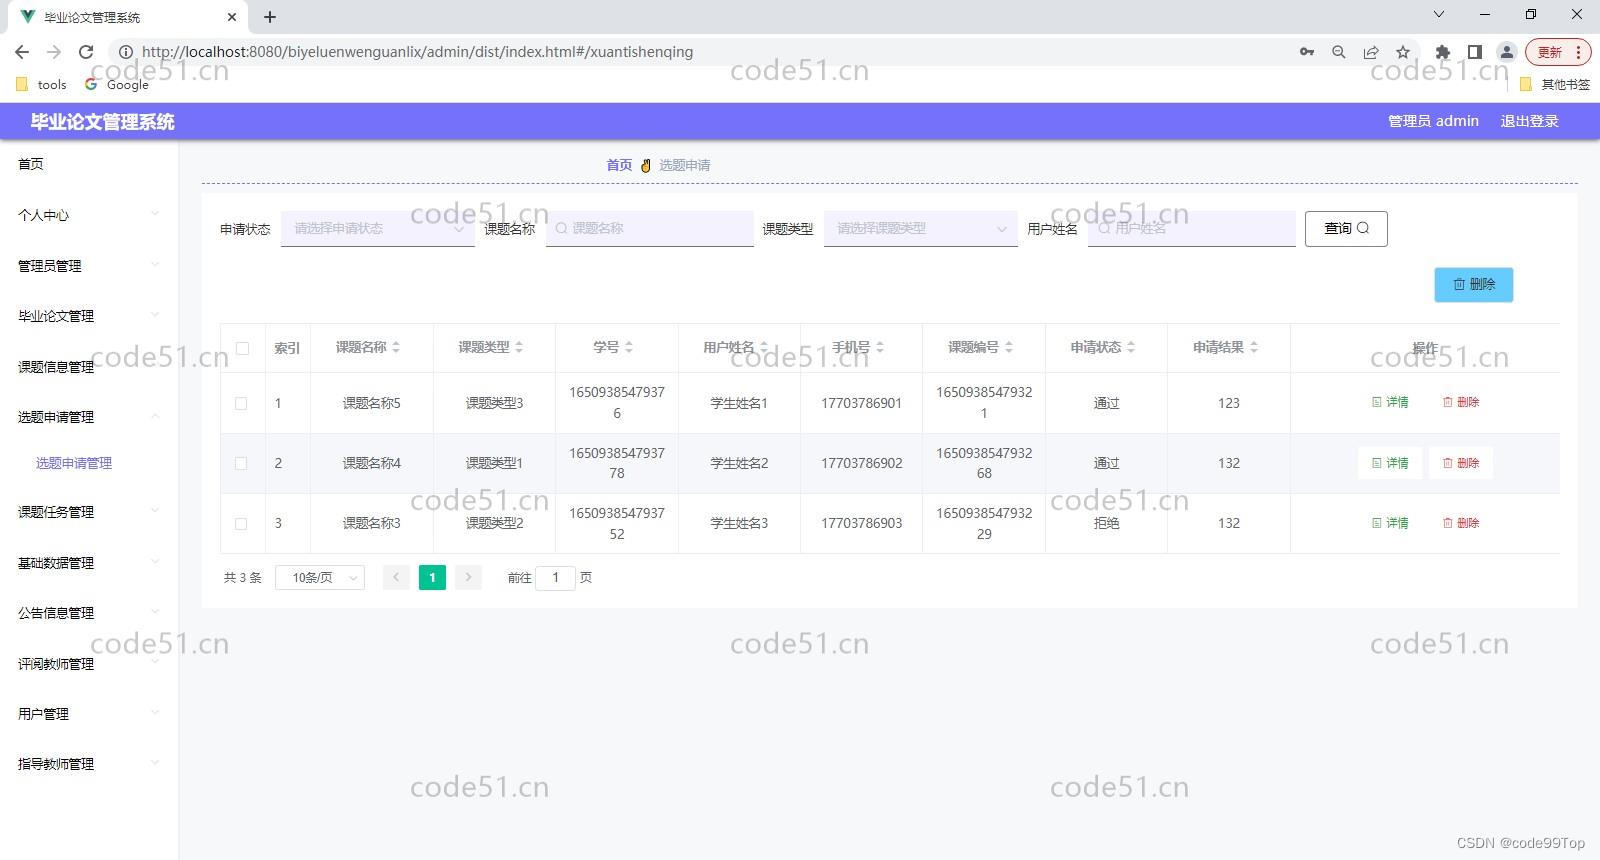Expand the 评阅教师管理 sidebar menu

tap(89, 663)
